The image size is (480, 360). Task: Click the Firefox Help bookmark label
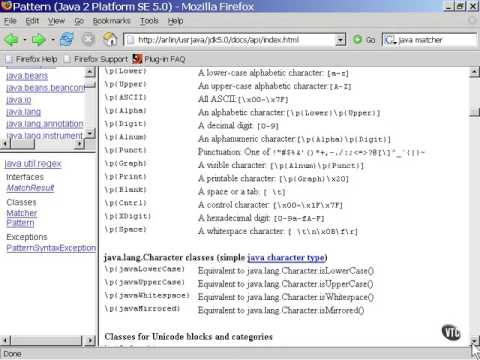[37, 59]
